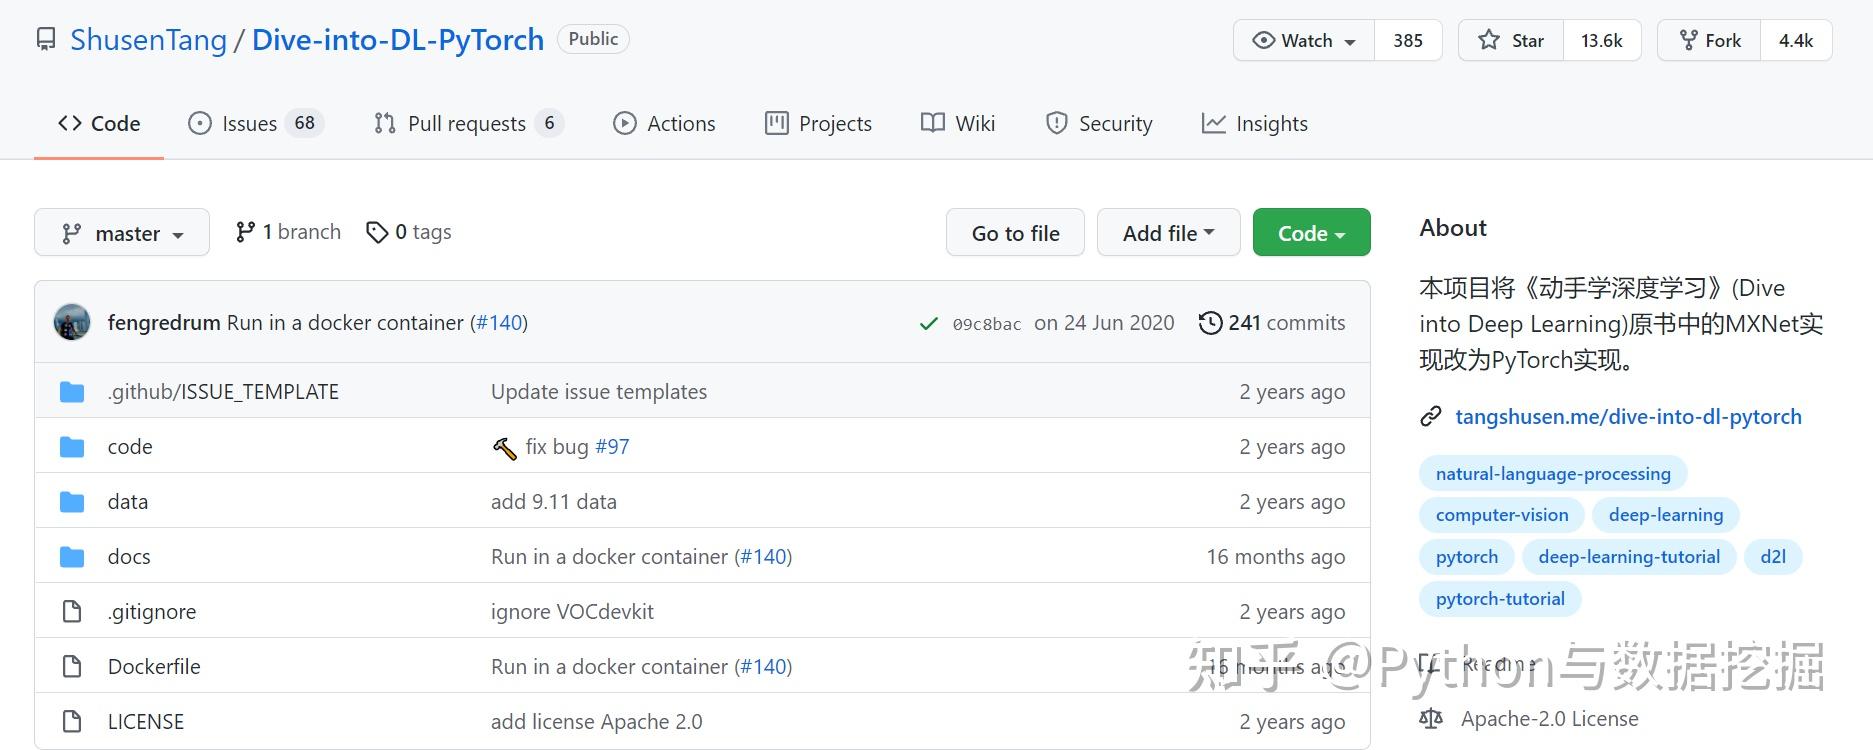Open the Pull requests tab
This screenshot has height=750, width=1873.
click(x=466, y=124)
